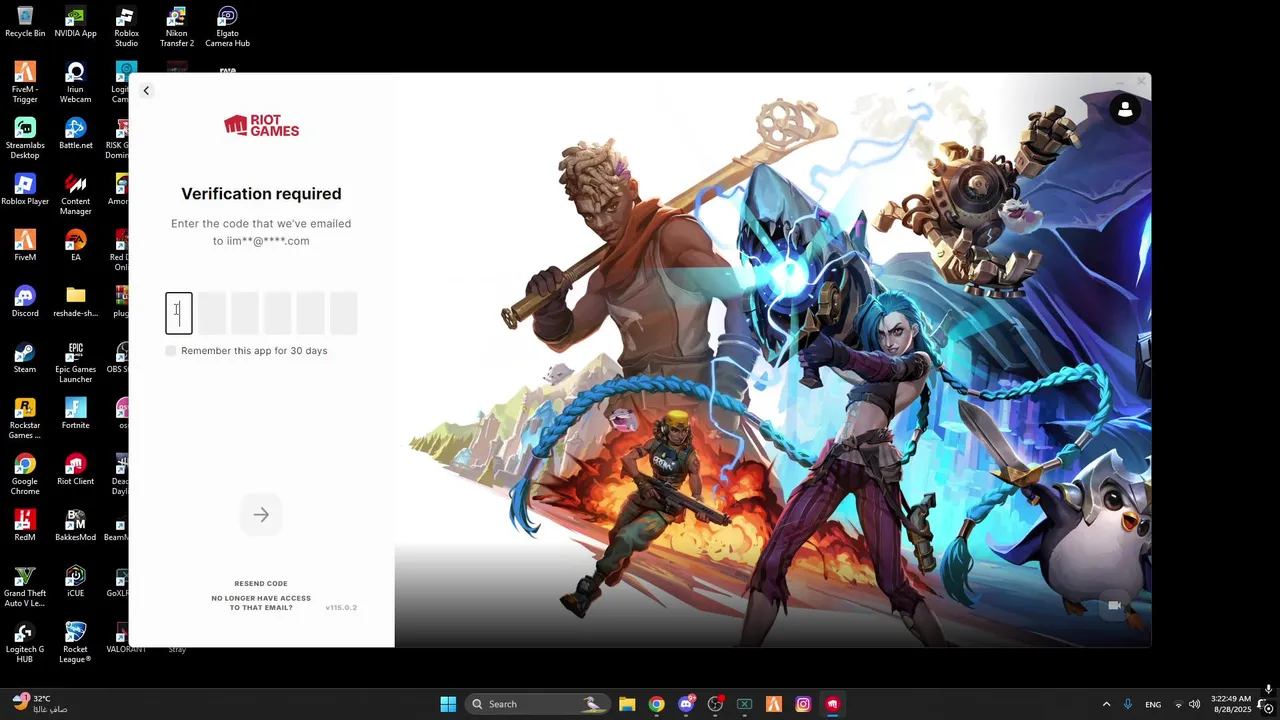Submit the code with the arrow button
The height and width of the screenshot is (720, 1280).
click(x=261, y=515)
